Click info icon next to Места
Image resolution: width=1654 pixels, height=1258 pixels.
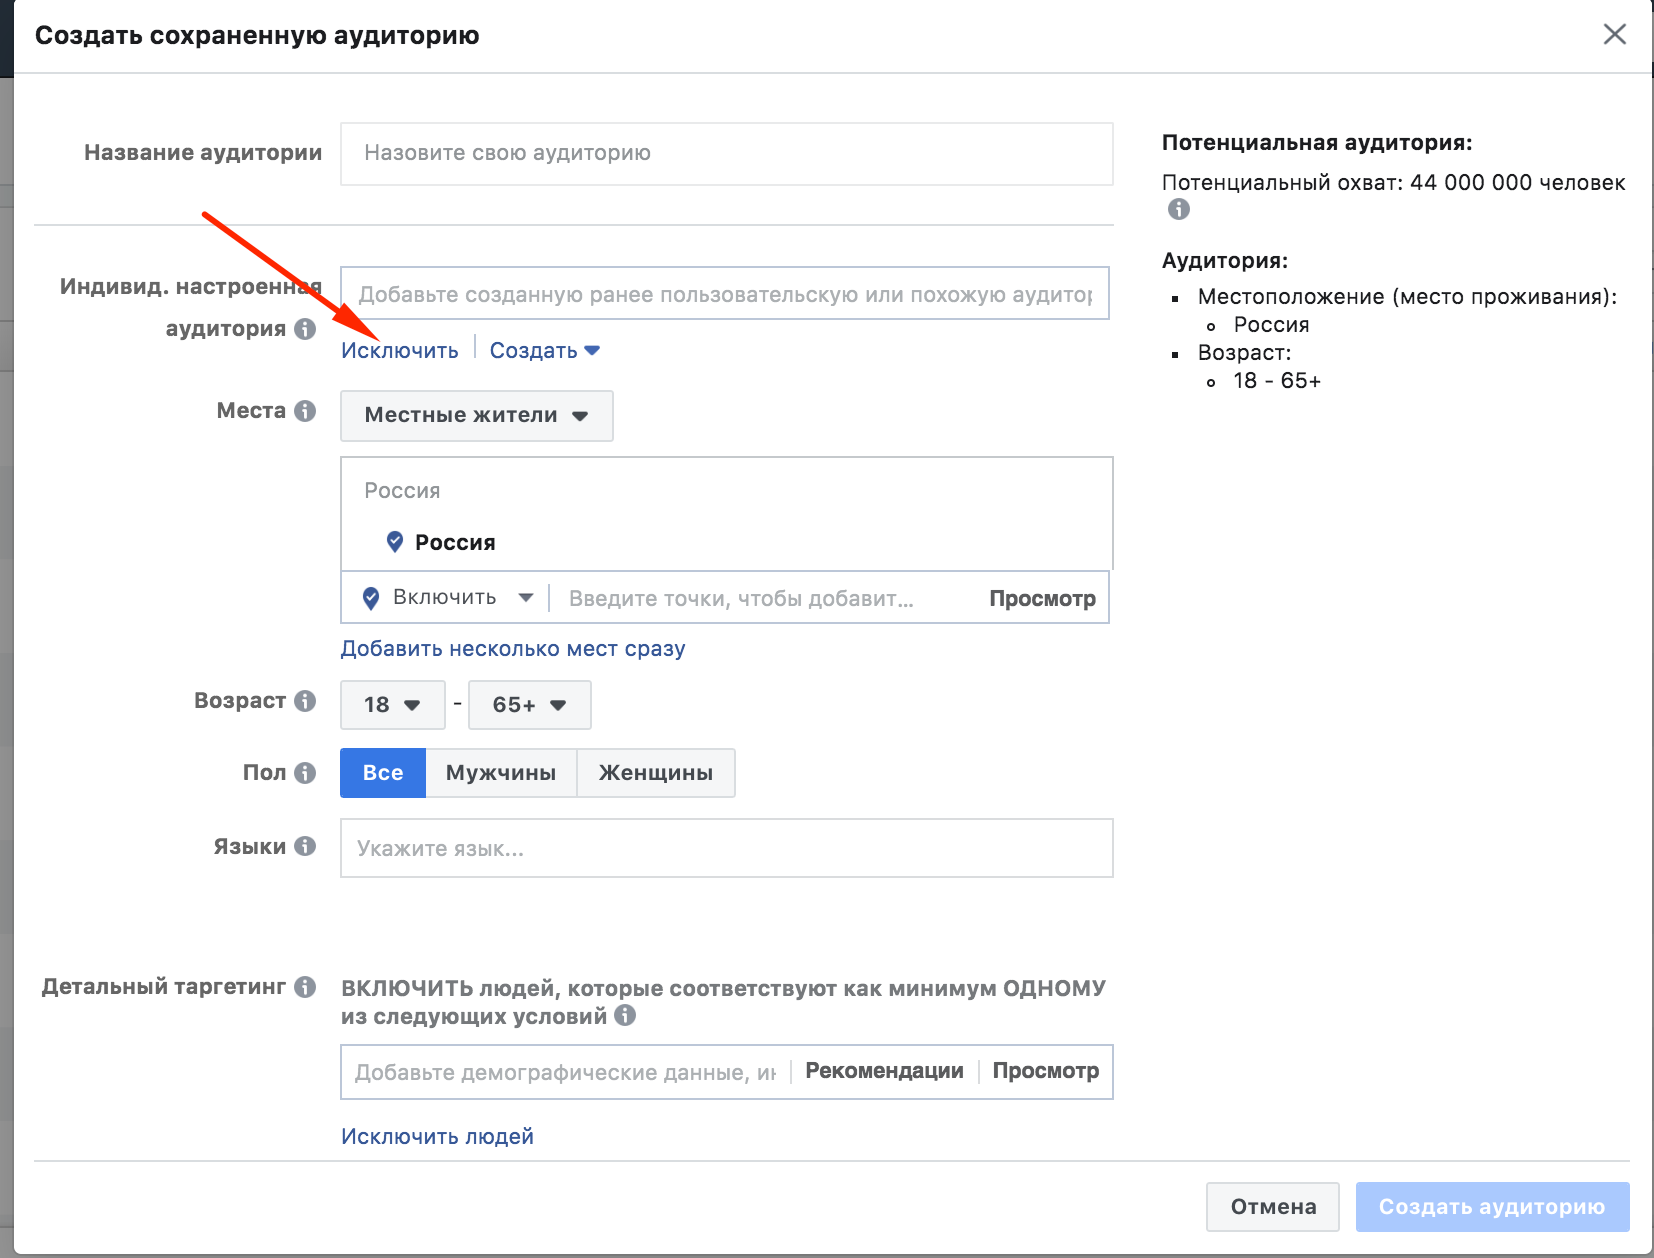305,410
